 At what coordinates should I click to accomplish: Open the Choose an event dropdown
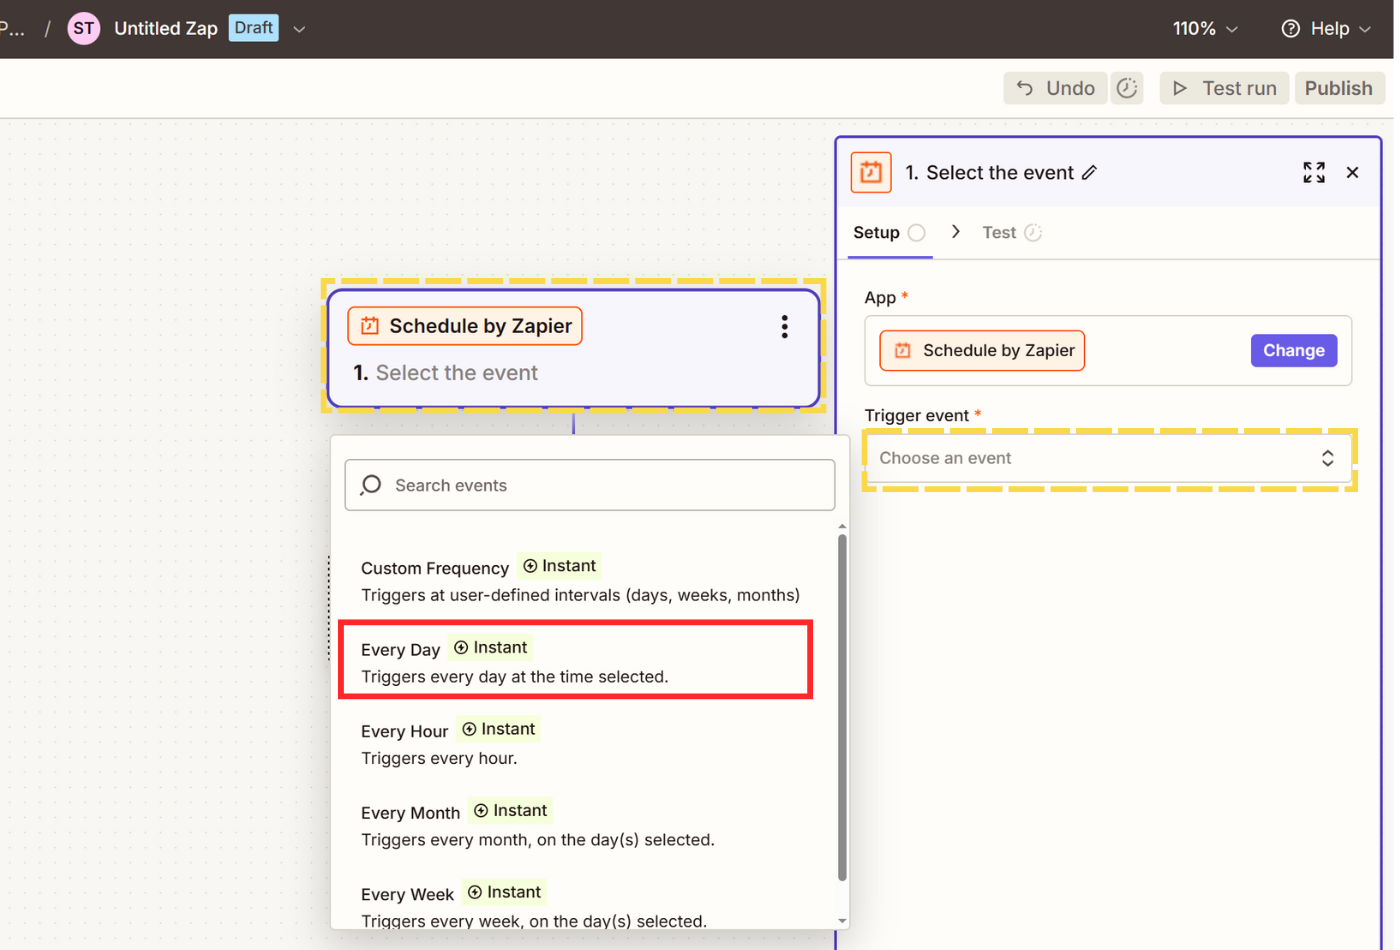[1107, 458]
